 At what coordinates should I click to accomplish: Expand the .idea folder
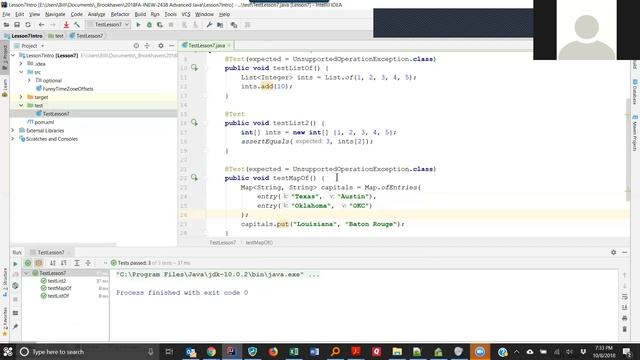[21, 64]
